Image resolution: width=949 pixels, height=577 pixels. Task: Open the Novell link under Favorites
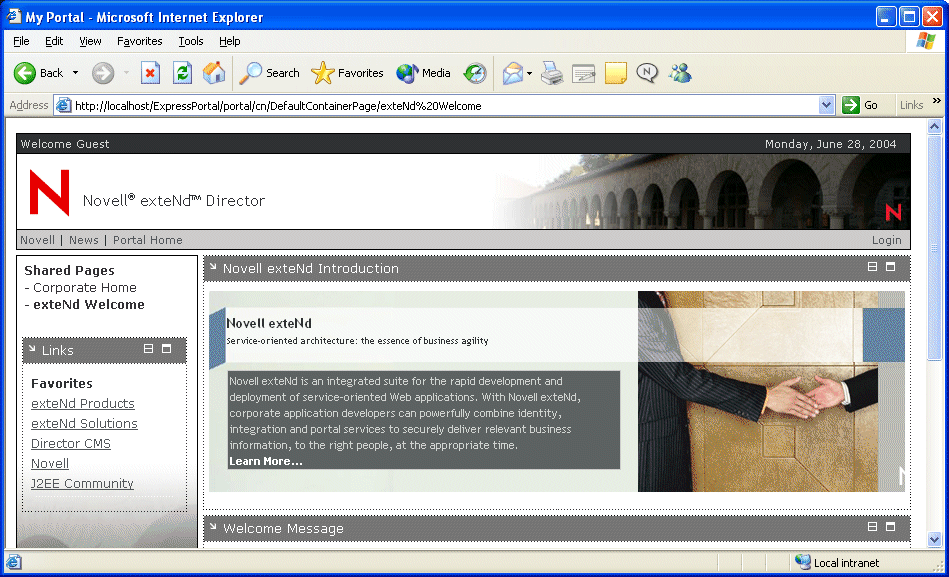click(50, 463)
